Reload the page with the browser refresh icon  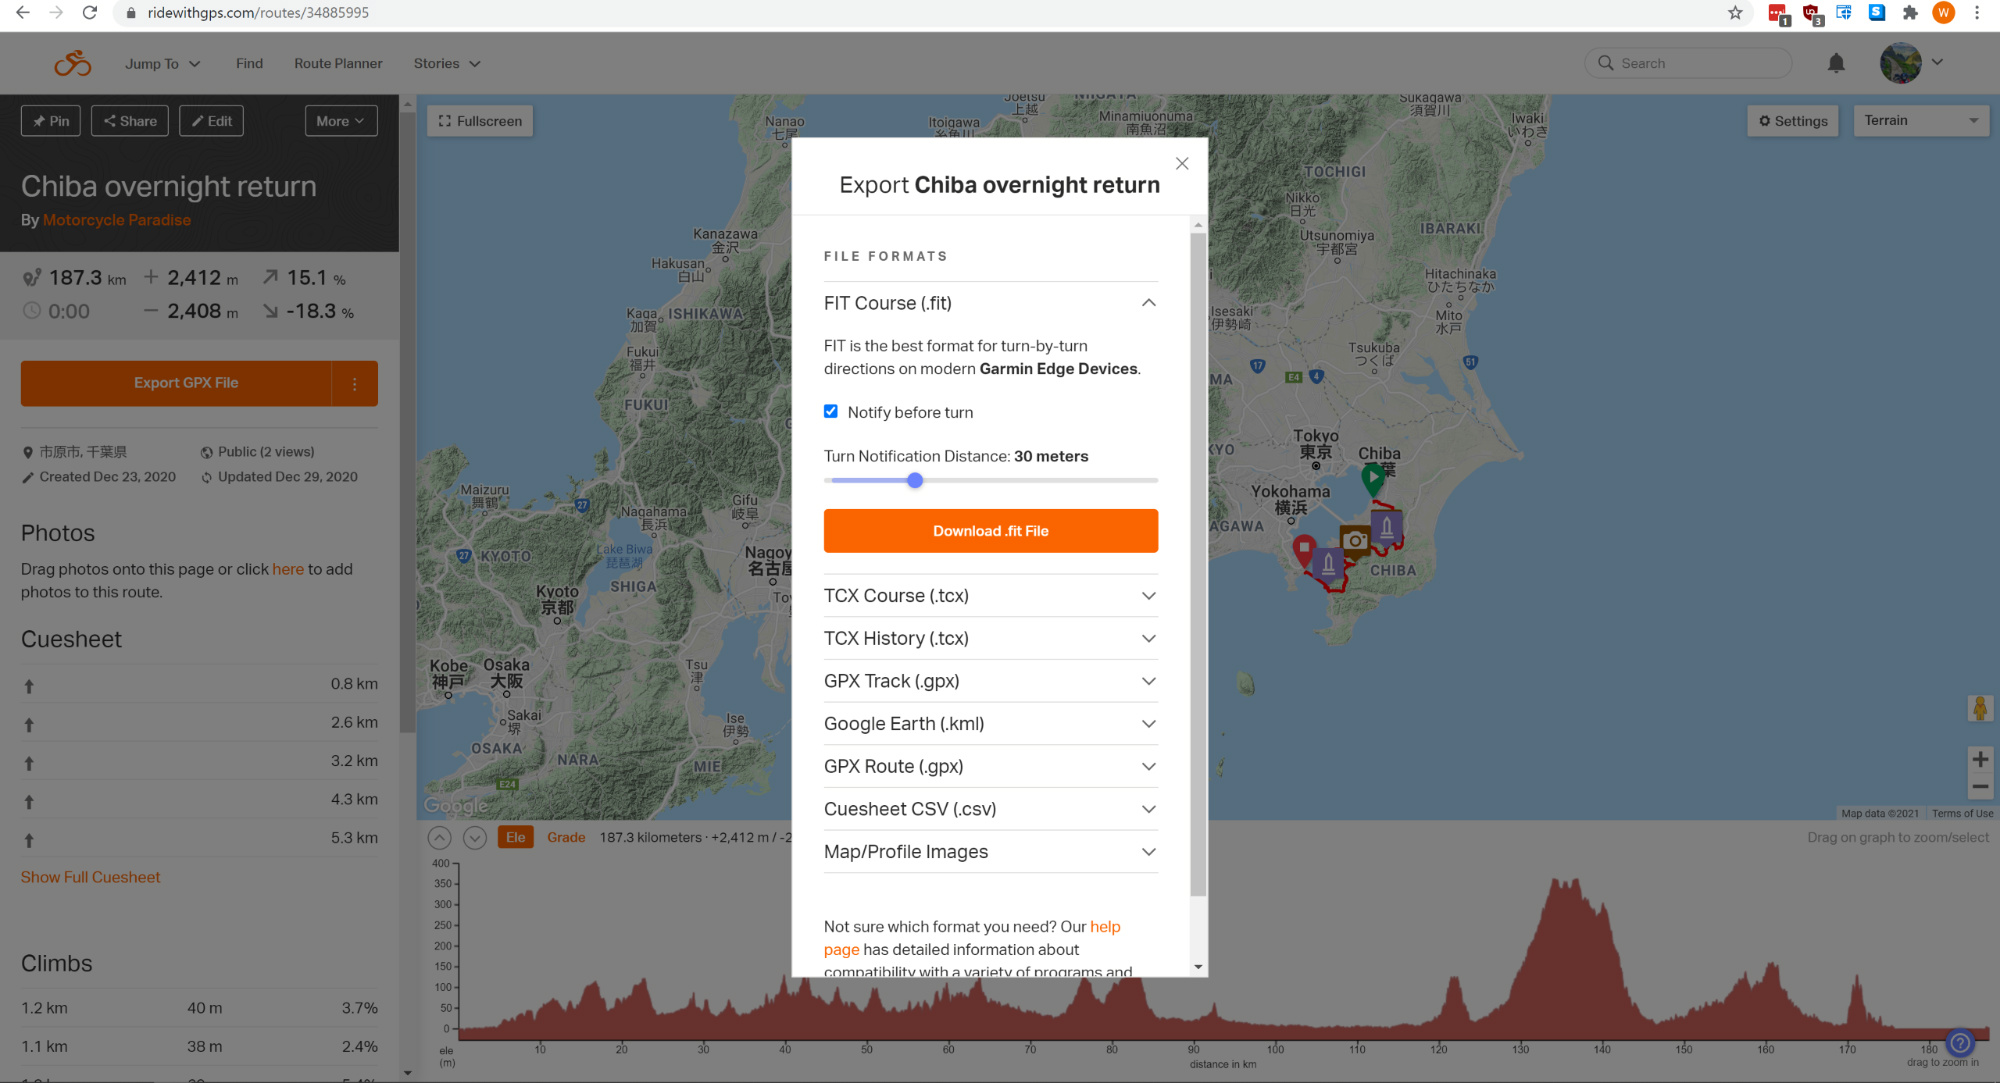pos(90,13)
